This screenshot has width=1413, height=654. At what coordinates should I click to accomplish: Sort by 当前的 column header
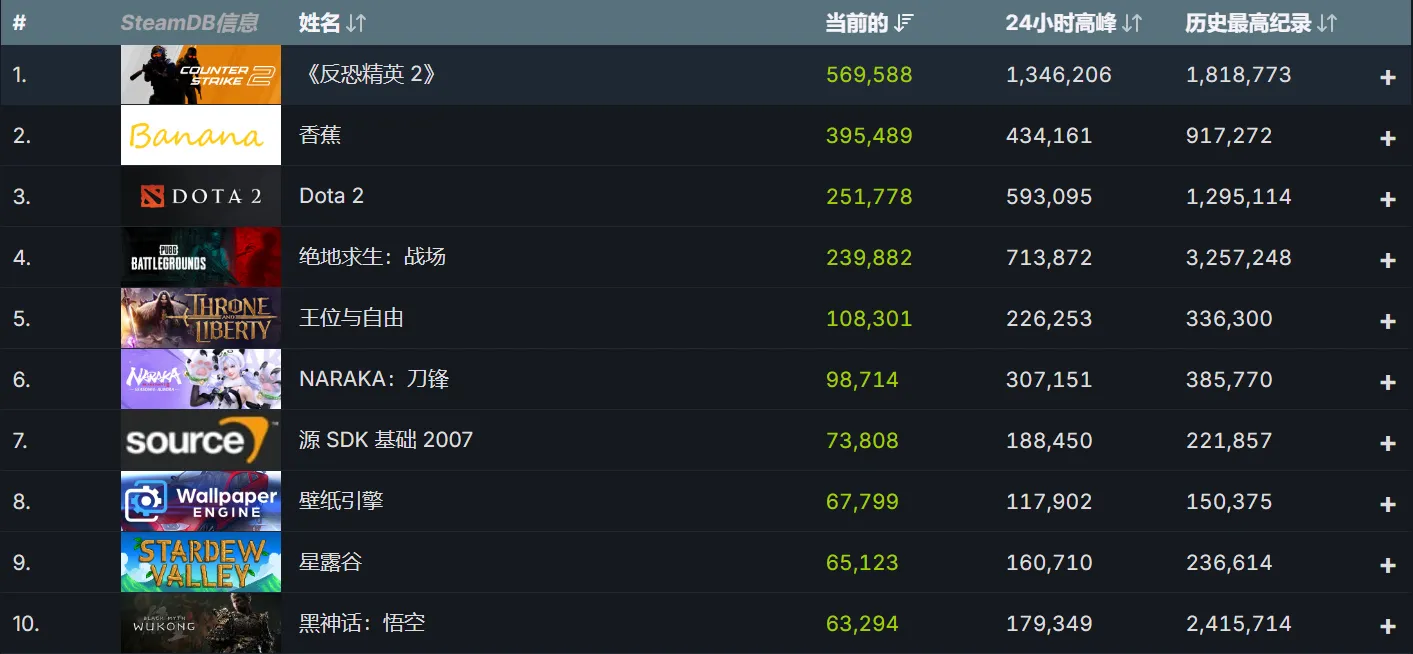tap(869, 23)
